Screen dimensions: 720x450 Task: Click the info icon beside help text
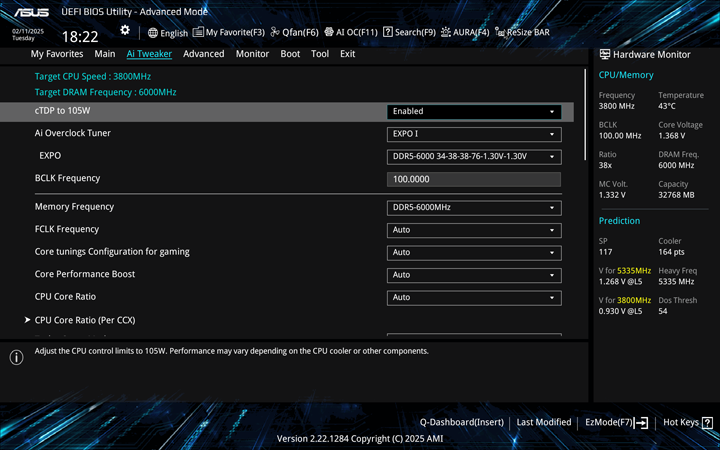16,357
